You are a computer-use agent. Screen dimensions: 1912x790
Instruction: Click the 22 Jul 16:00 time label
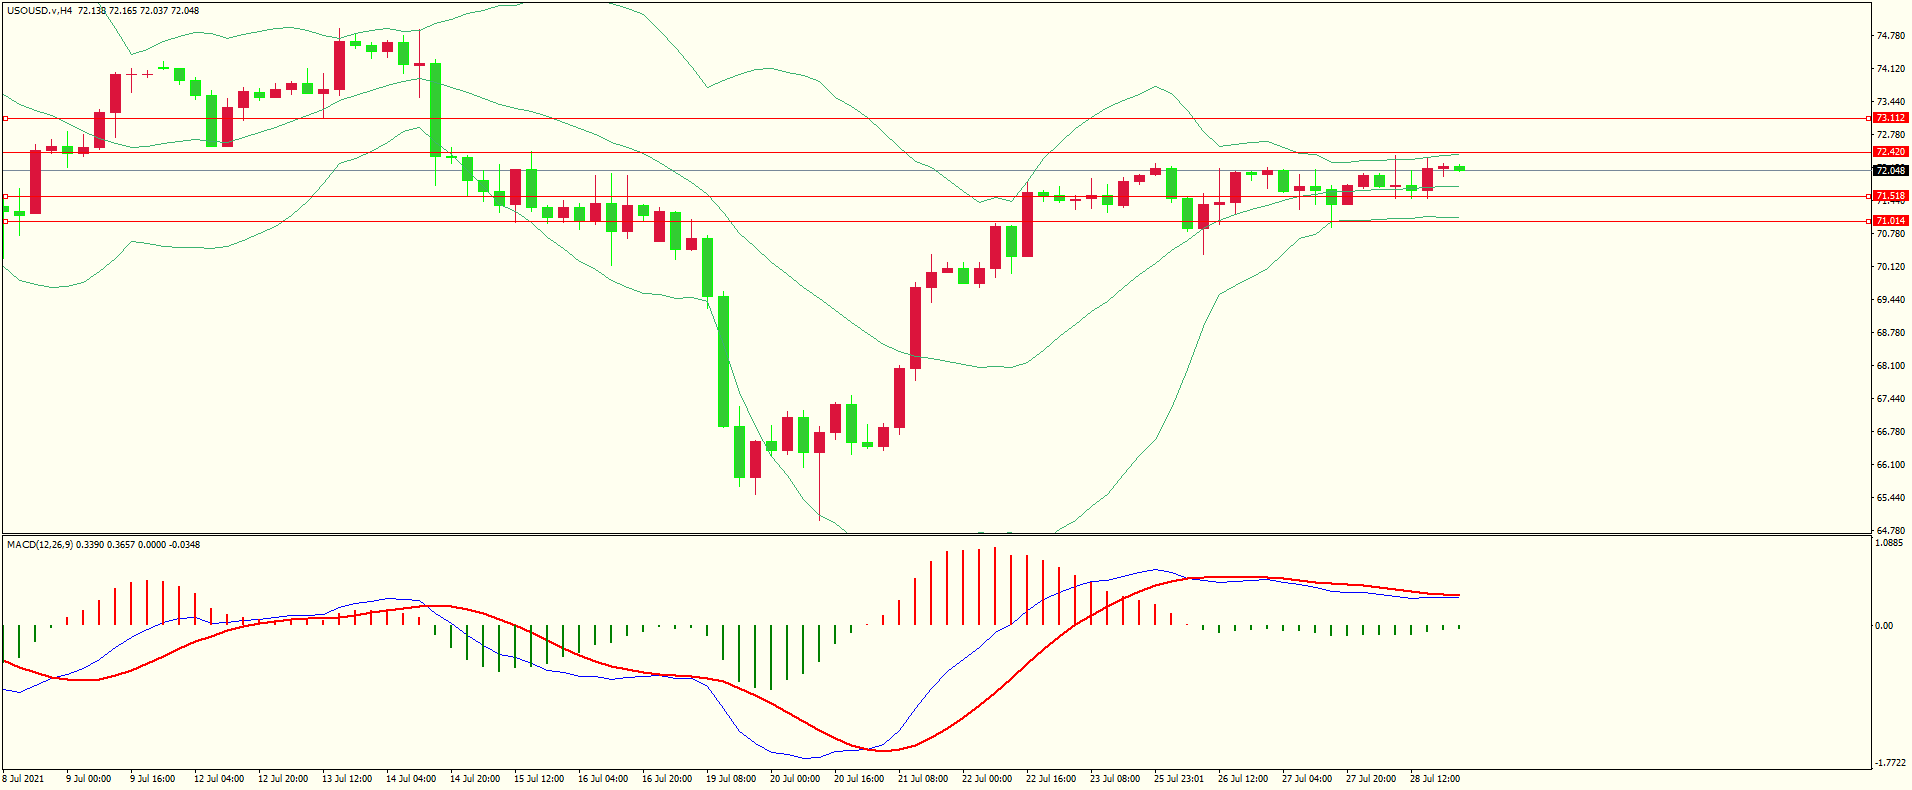[1051, 779]
